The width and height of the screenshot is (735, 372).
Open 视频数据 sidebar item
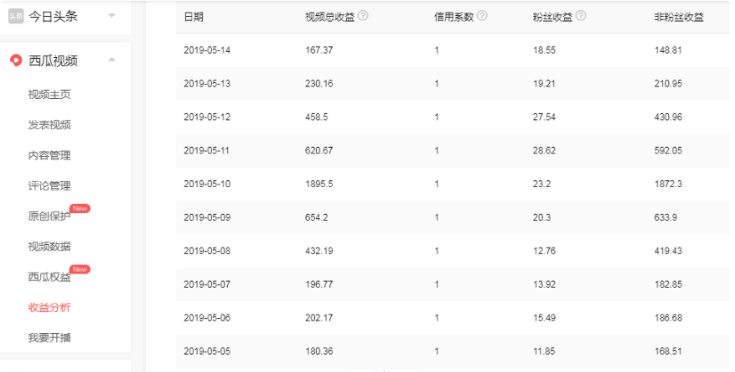tap(49, 246)
